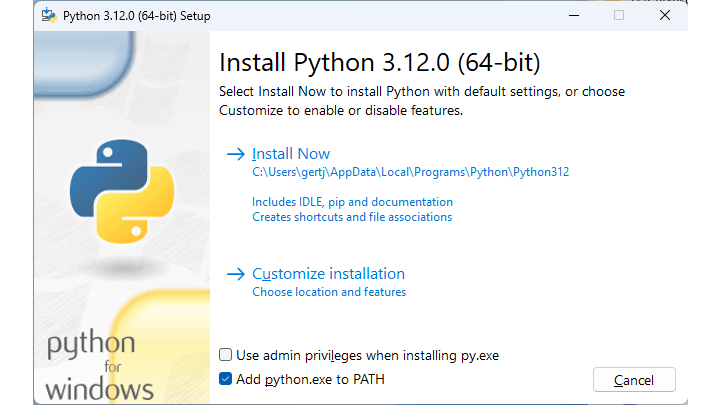Click the 'python for windows' branding text
This screenshot has width=720, height=405.
(91, 365)
